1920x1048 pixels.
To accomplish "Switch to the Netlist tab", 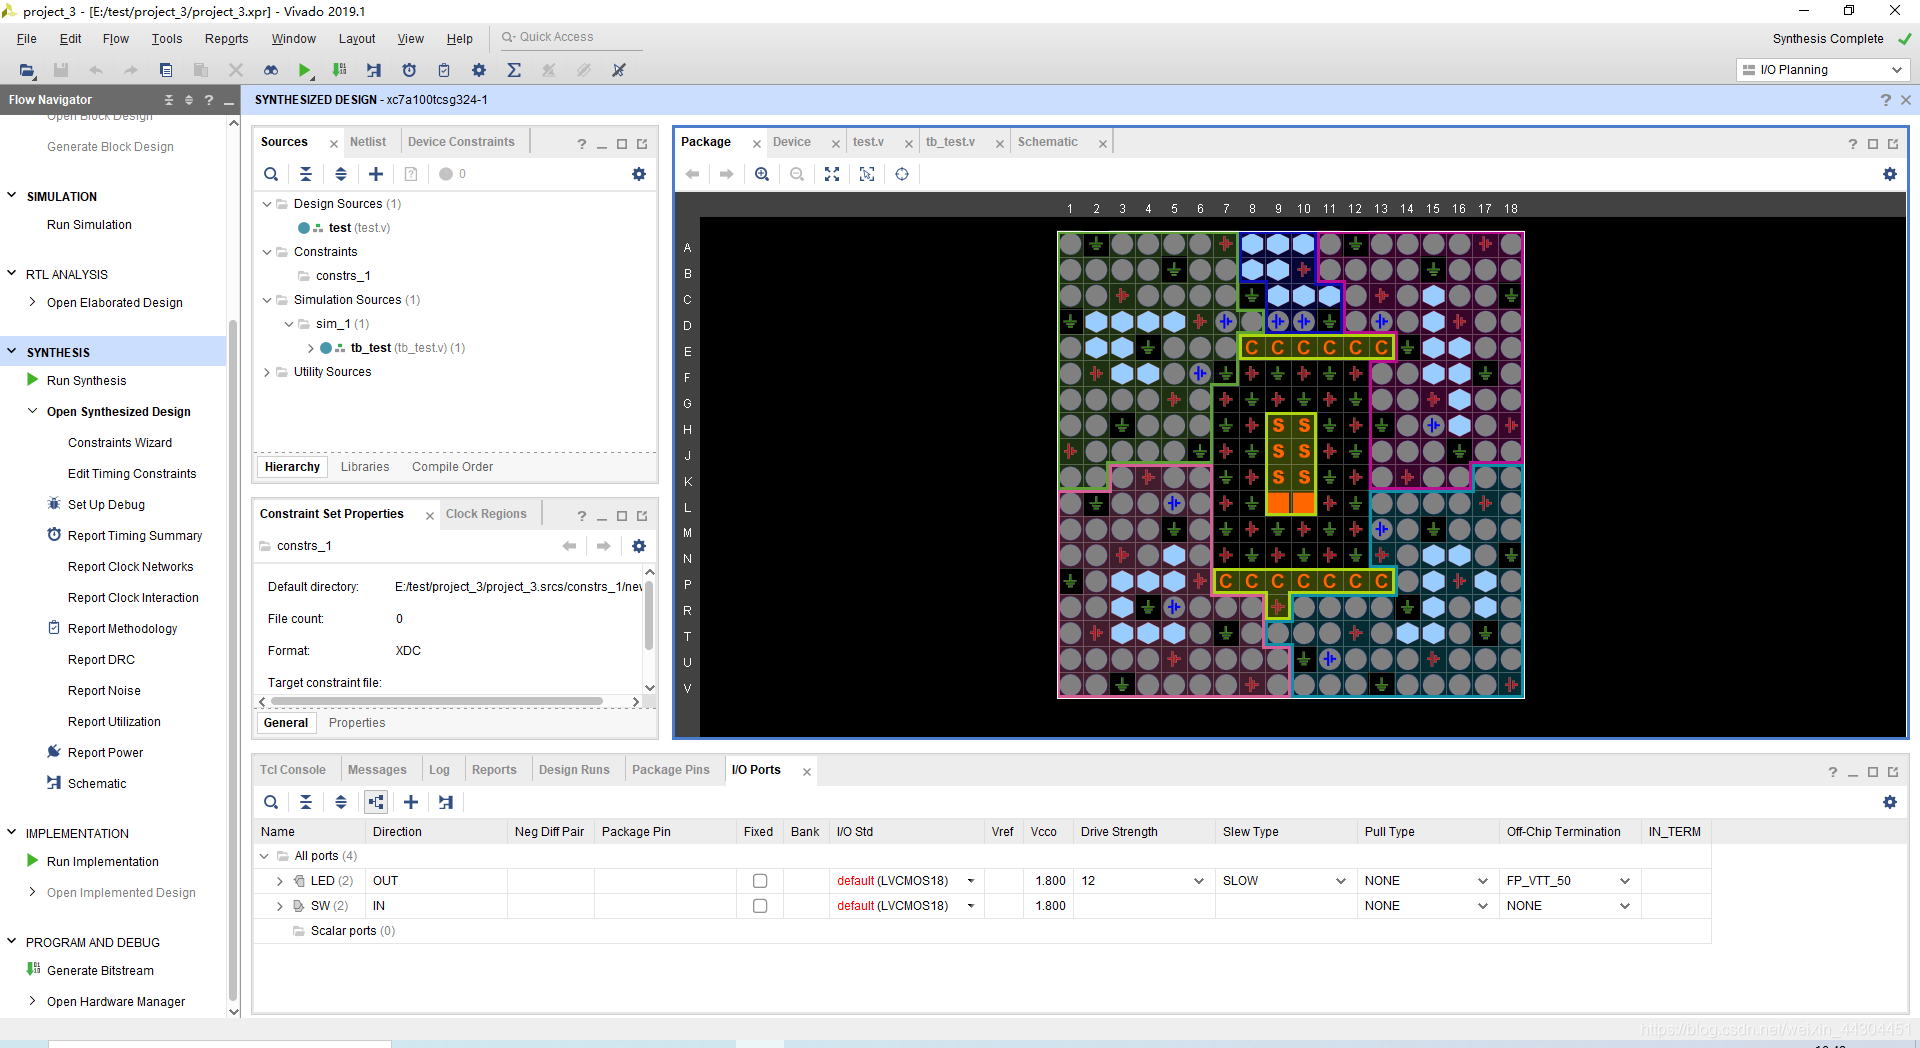I will click(368, 142).
